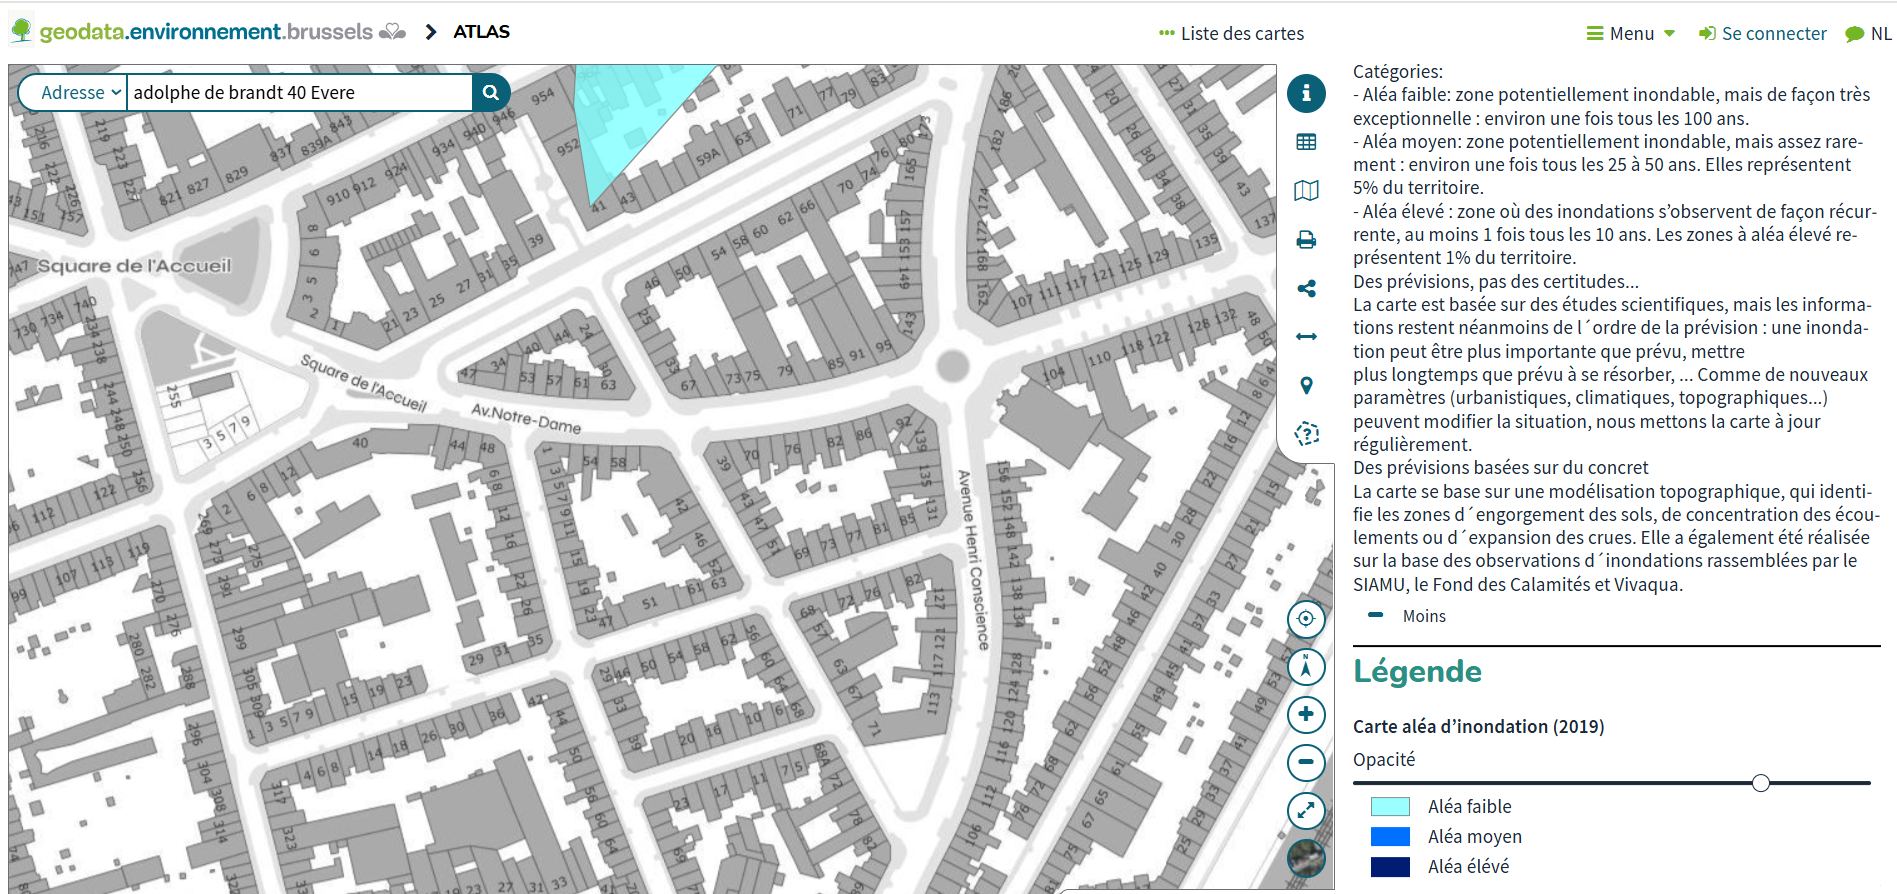Open Liste des cartes

(1231, 34)
